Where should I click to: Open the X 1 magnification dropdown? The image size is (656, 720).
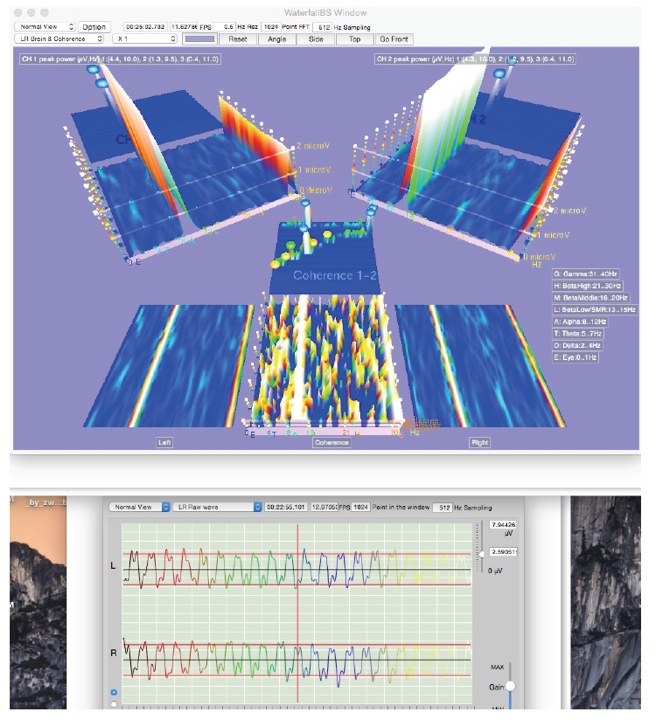(144, 39)
